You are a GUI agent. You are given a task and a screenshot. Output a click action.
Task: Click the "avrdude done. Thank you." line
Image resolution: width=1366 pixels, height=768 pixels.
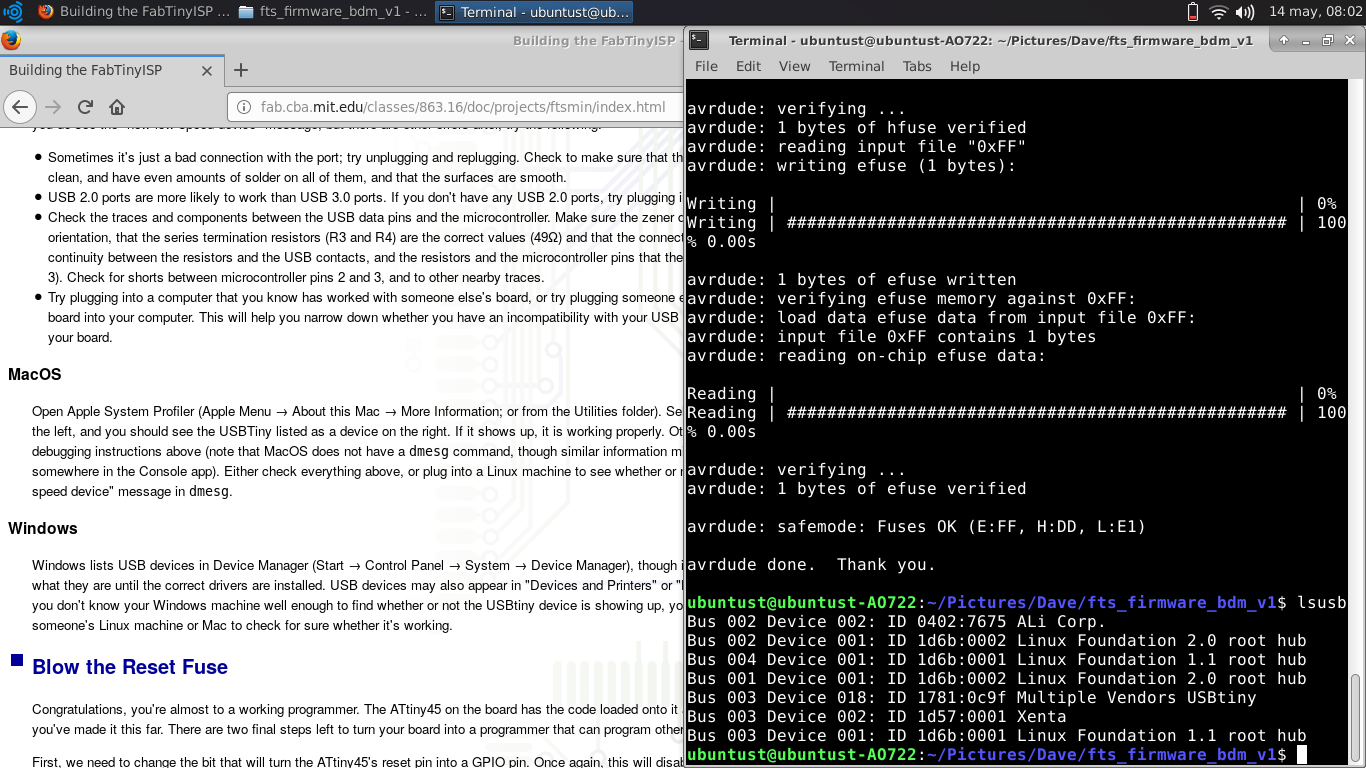(x=811, y=564)
